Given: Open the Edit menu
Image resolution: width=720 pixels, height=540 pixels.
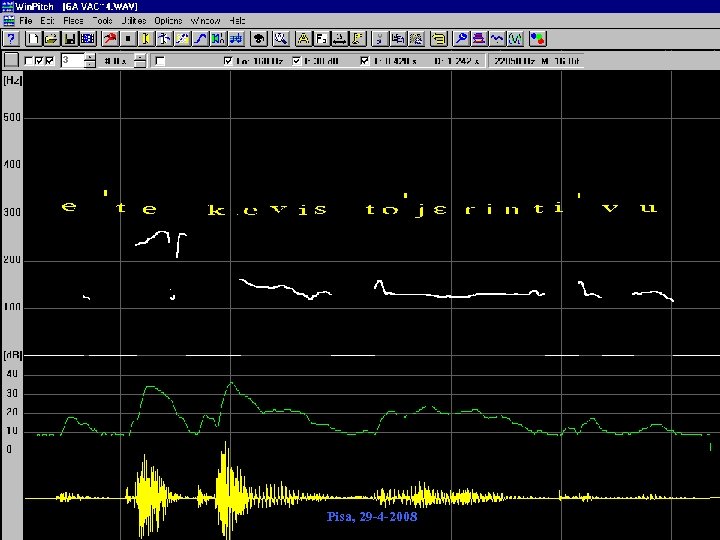Looking at the screenshot, I should tap(47, 21).
